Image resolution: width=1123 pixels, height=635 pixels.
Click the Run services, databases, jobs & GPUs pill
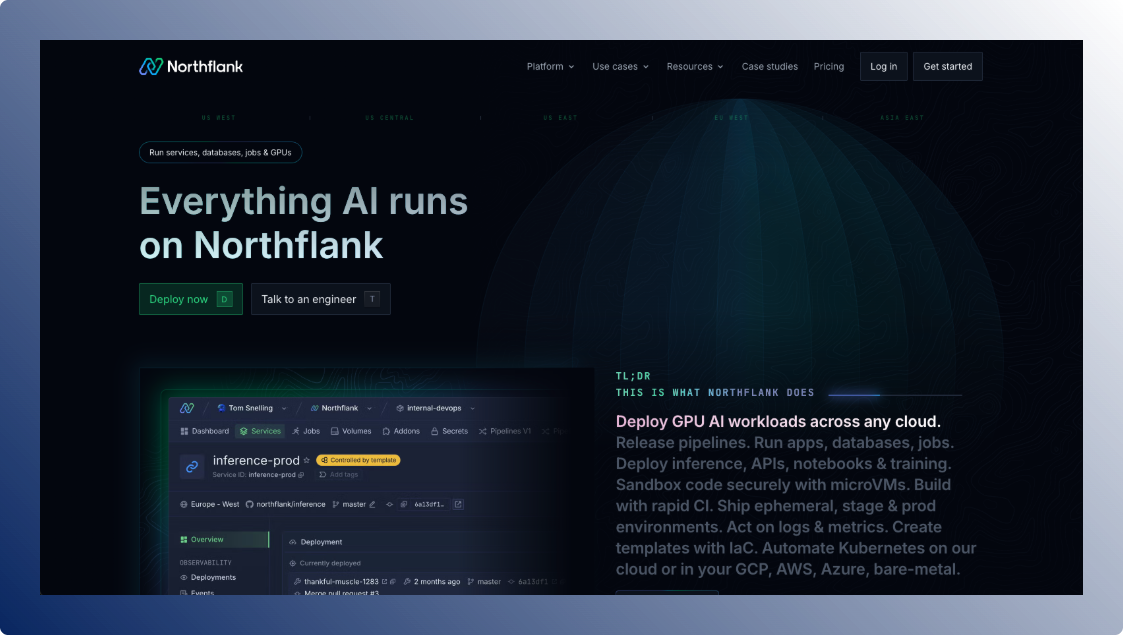[221, 152]
